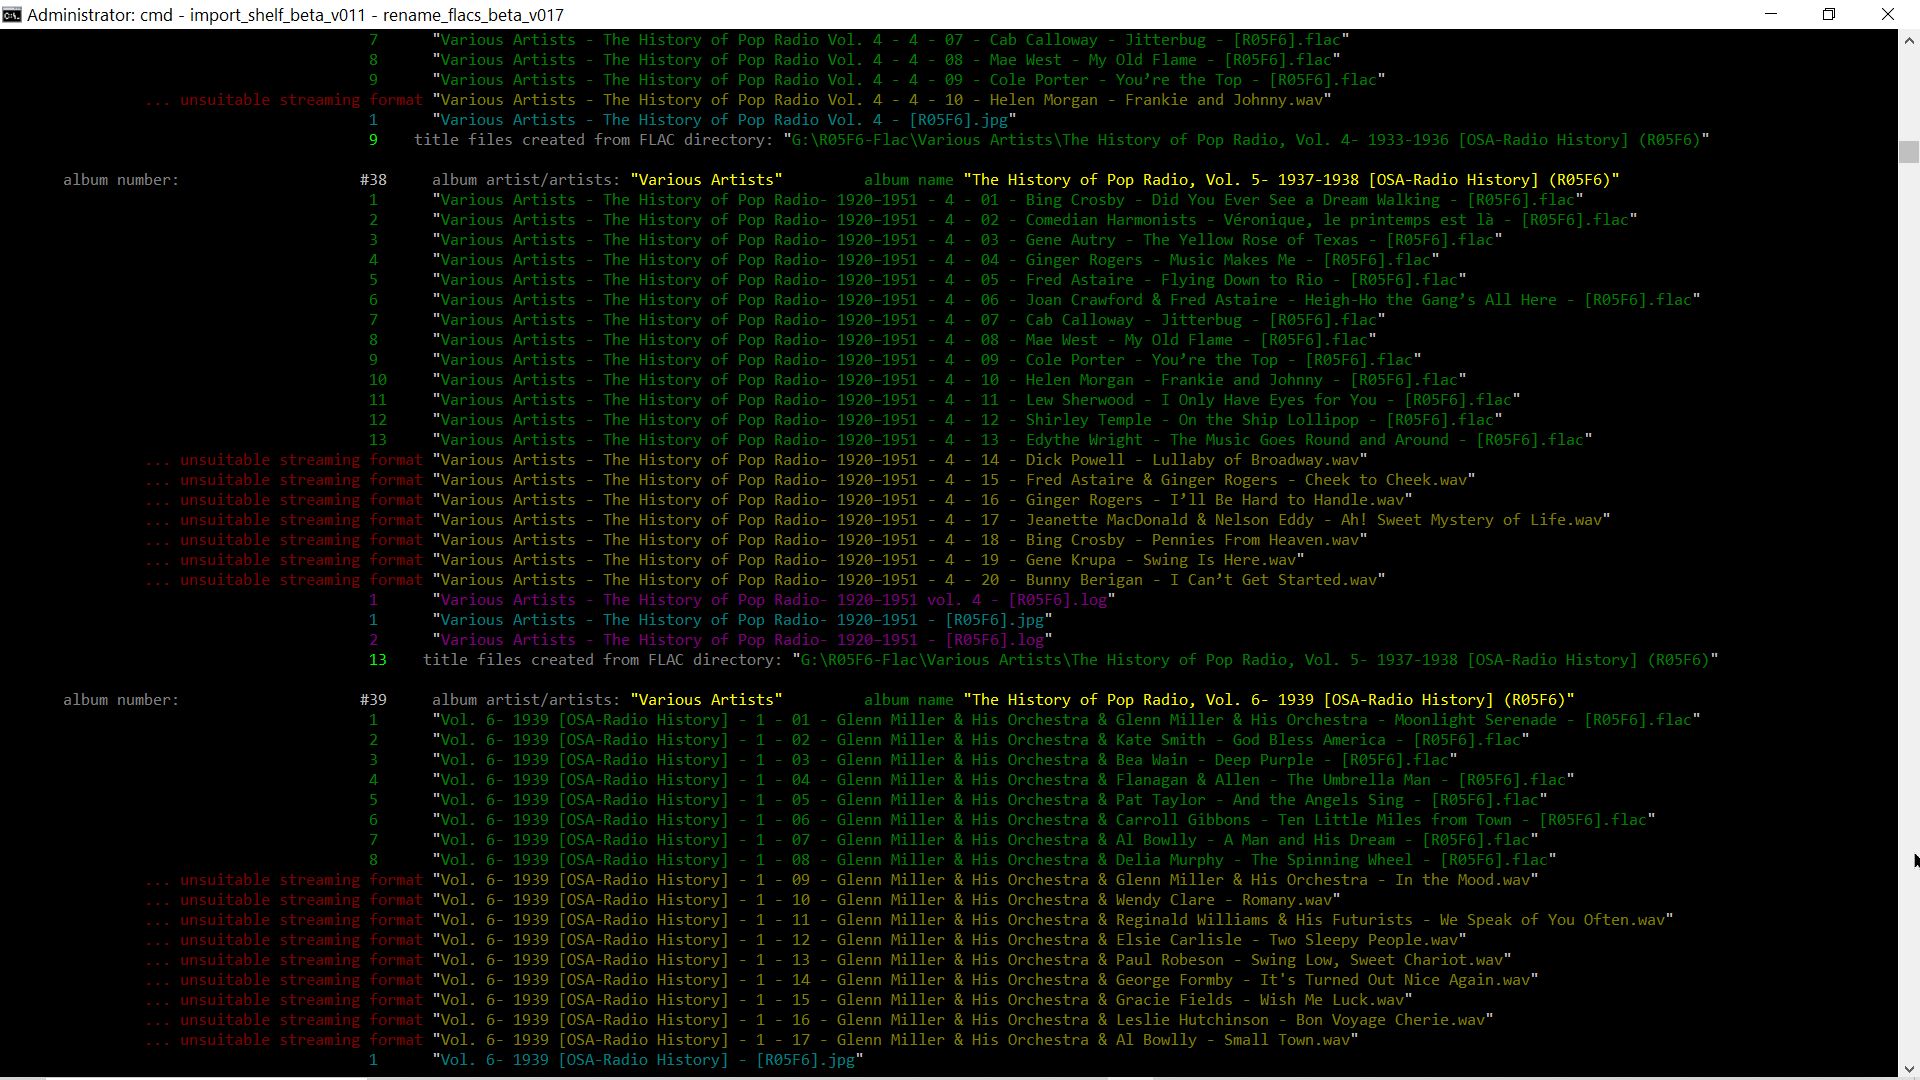This screenshot has width=1920, height=1080.
Task: Click the Vol. 4 FLAC directory path
Action: (1245, 140)
